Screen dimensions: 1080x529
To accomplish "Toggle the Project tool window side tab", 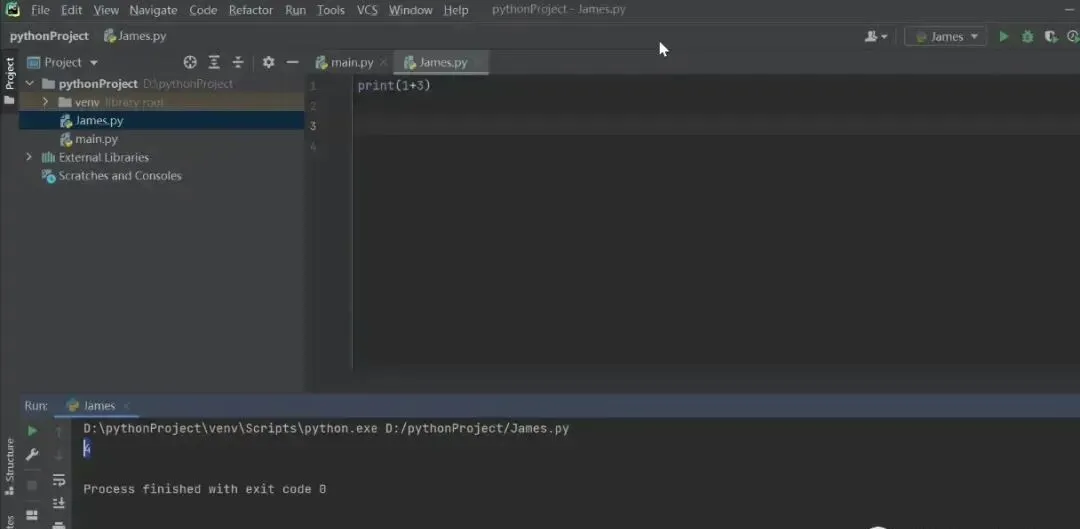I will pyautogui.click(x=10, y=81).
